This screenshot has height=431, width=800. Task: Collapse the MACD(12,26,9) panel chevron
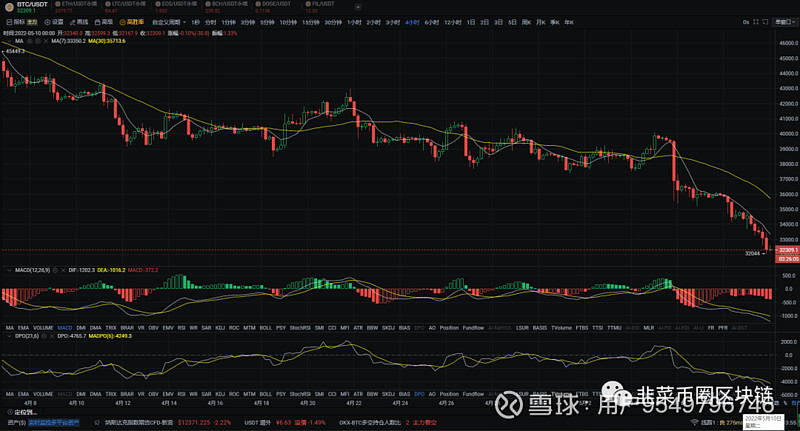(x=9, y=270)
